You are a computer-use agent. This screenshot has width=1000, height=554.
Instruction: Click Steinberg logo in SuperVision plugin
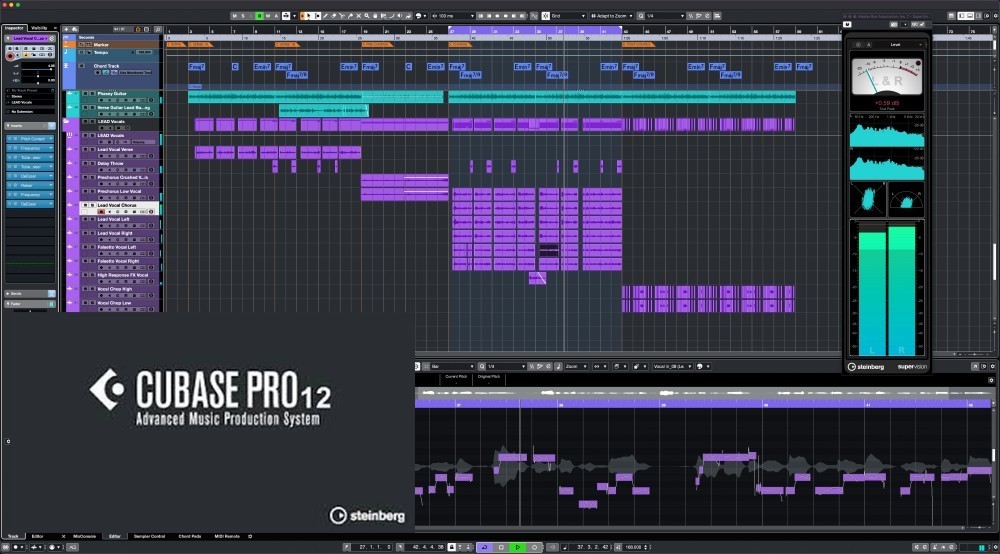coord(865,367)
